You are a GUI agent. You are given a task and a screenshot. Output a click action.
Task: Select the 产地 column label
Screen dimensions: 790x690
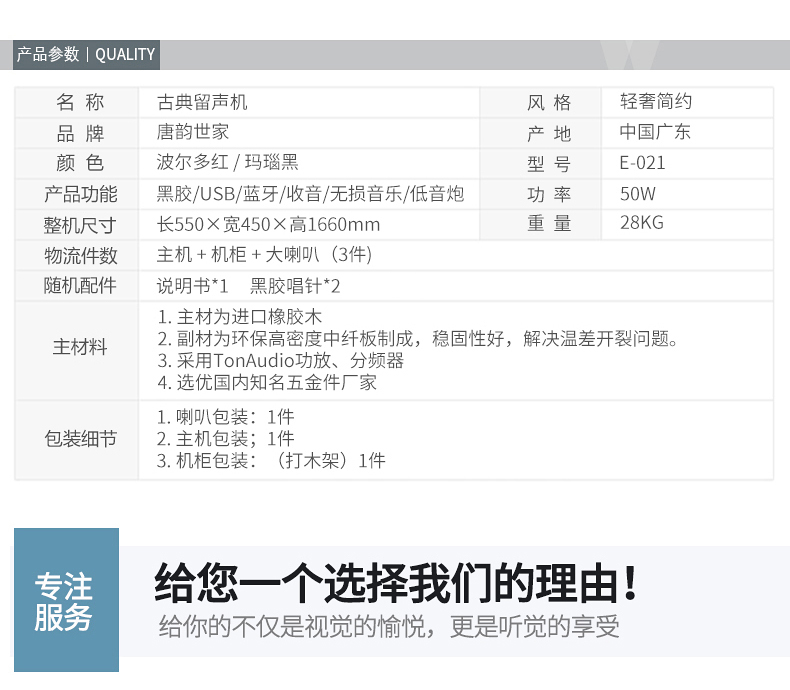coord(549,134)
